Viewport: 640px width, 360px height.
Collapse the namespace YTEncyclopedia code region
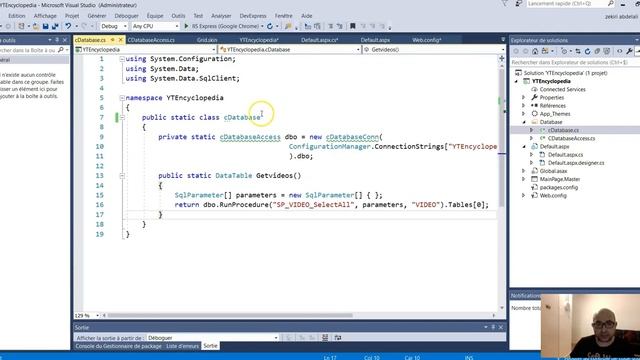coord(122,98)
